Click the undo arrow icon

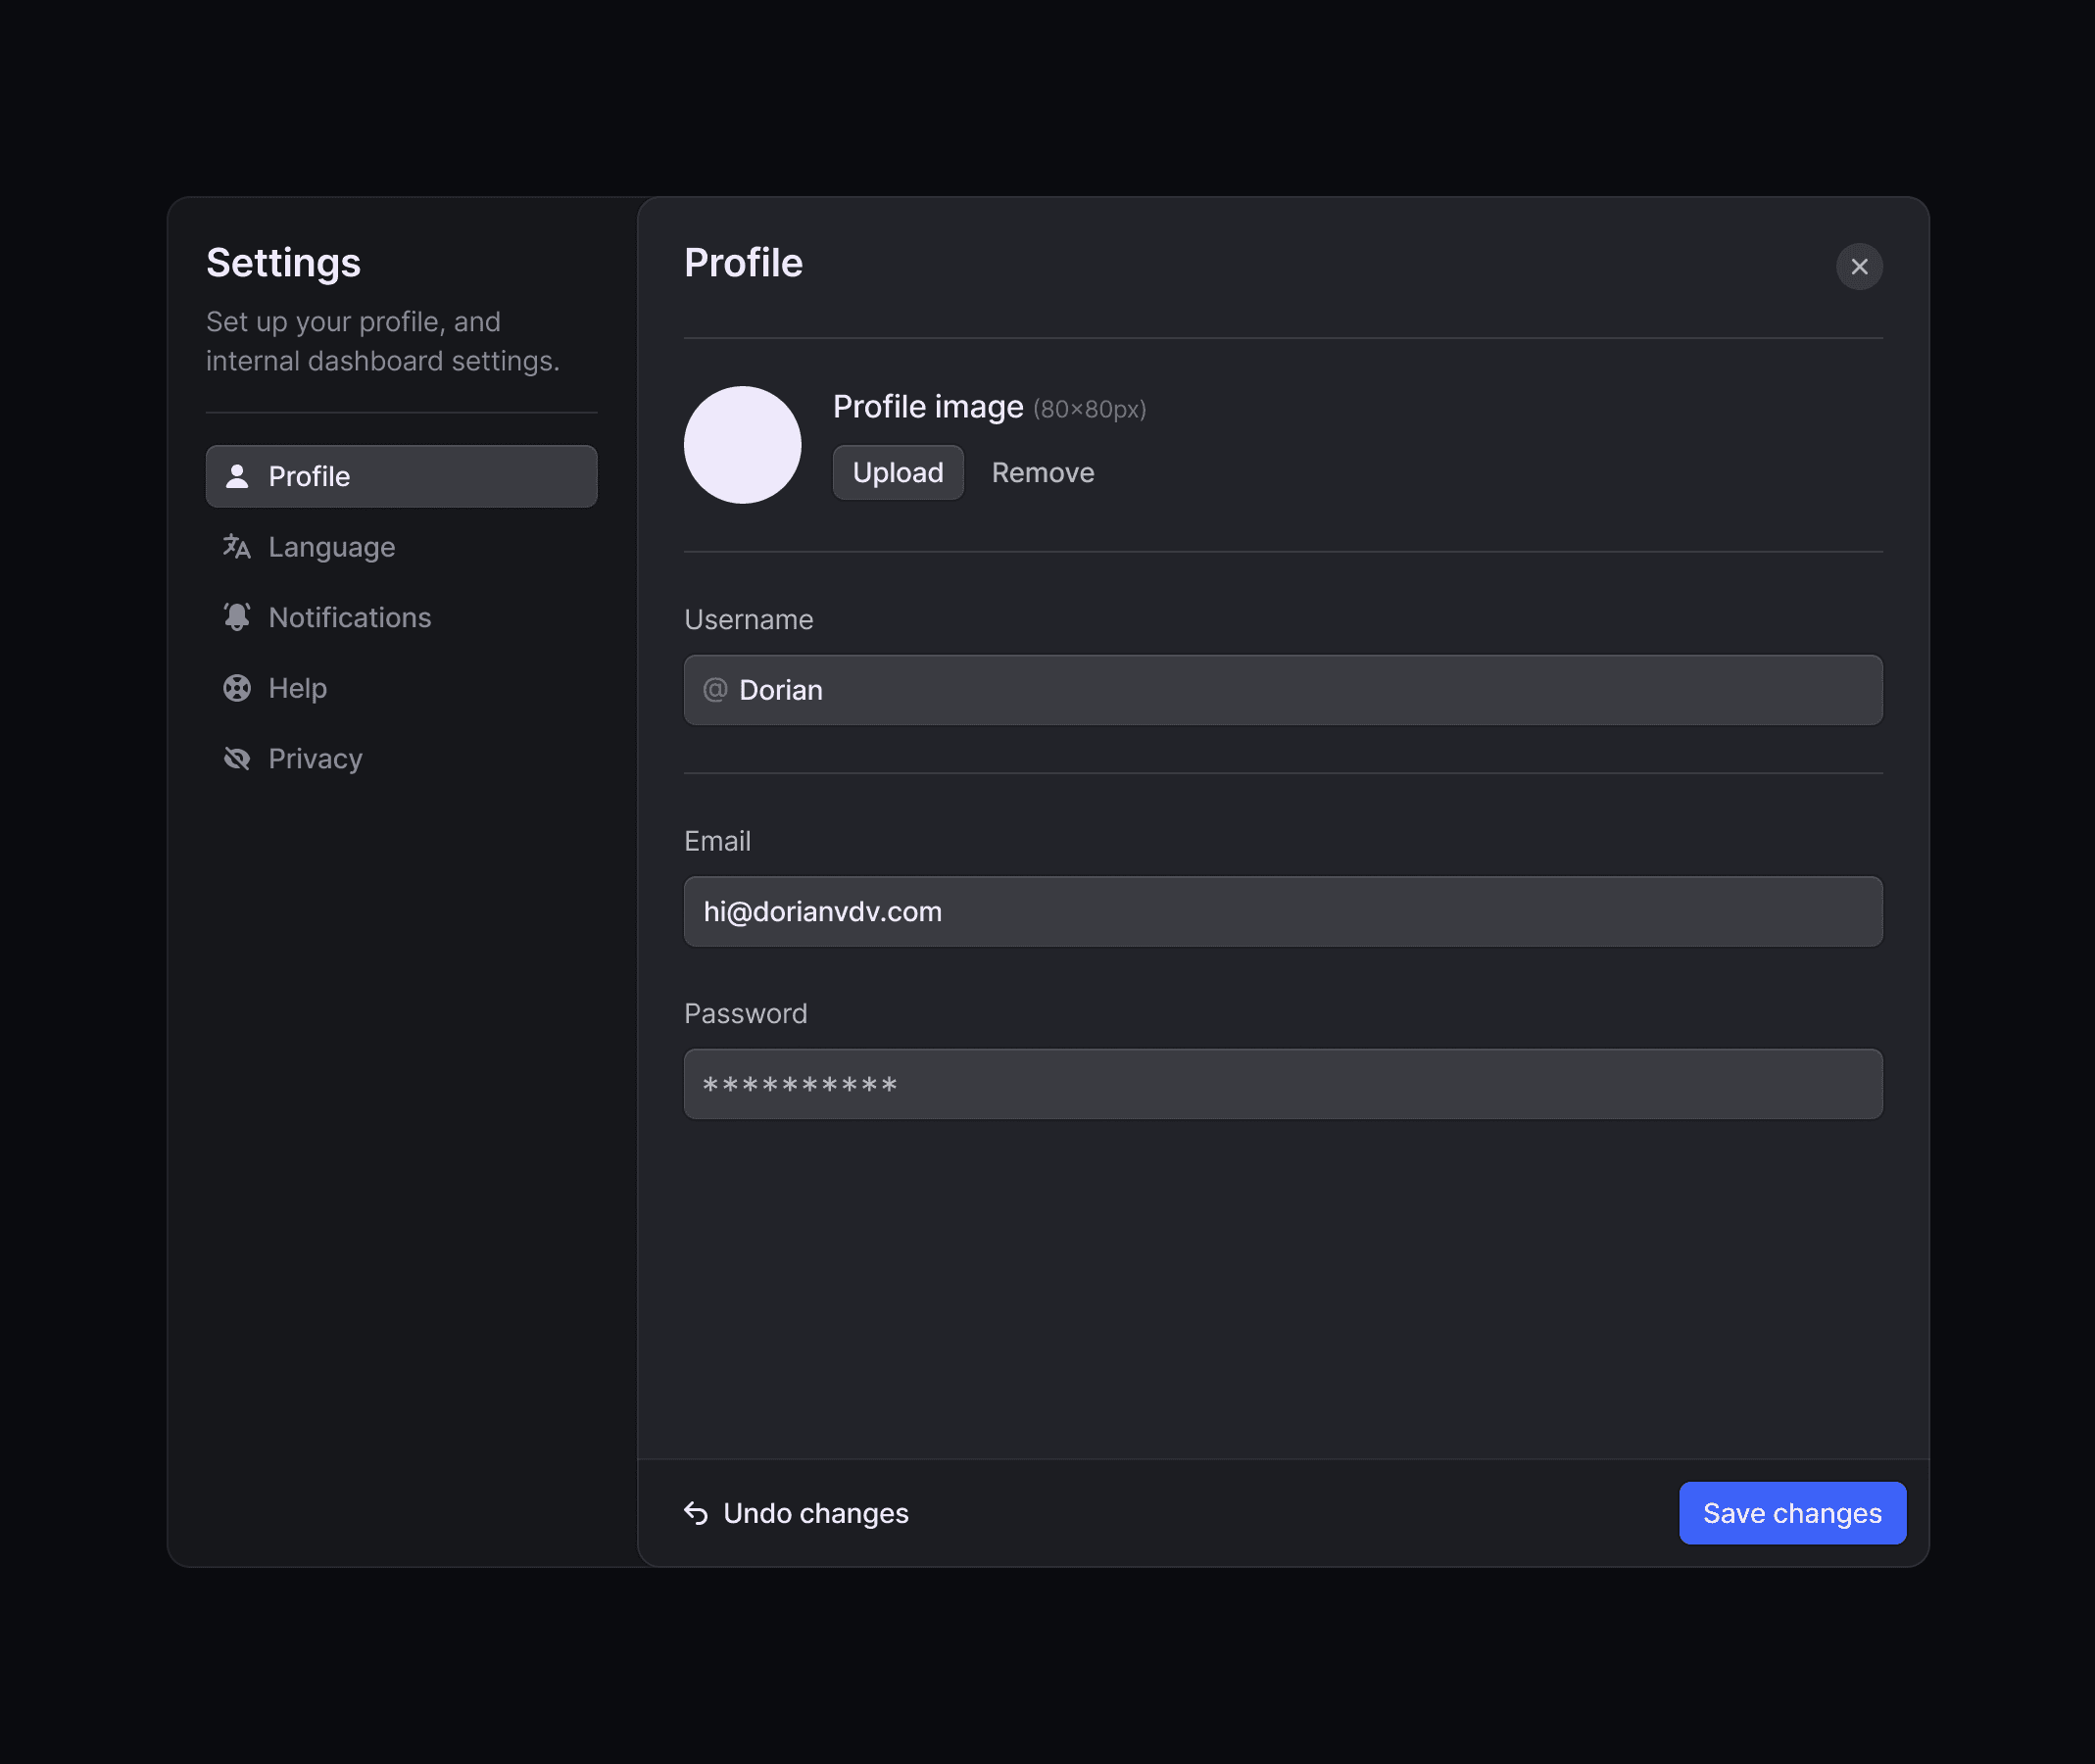pyautogui.click(x=696, y=1513)
